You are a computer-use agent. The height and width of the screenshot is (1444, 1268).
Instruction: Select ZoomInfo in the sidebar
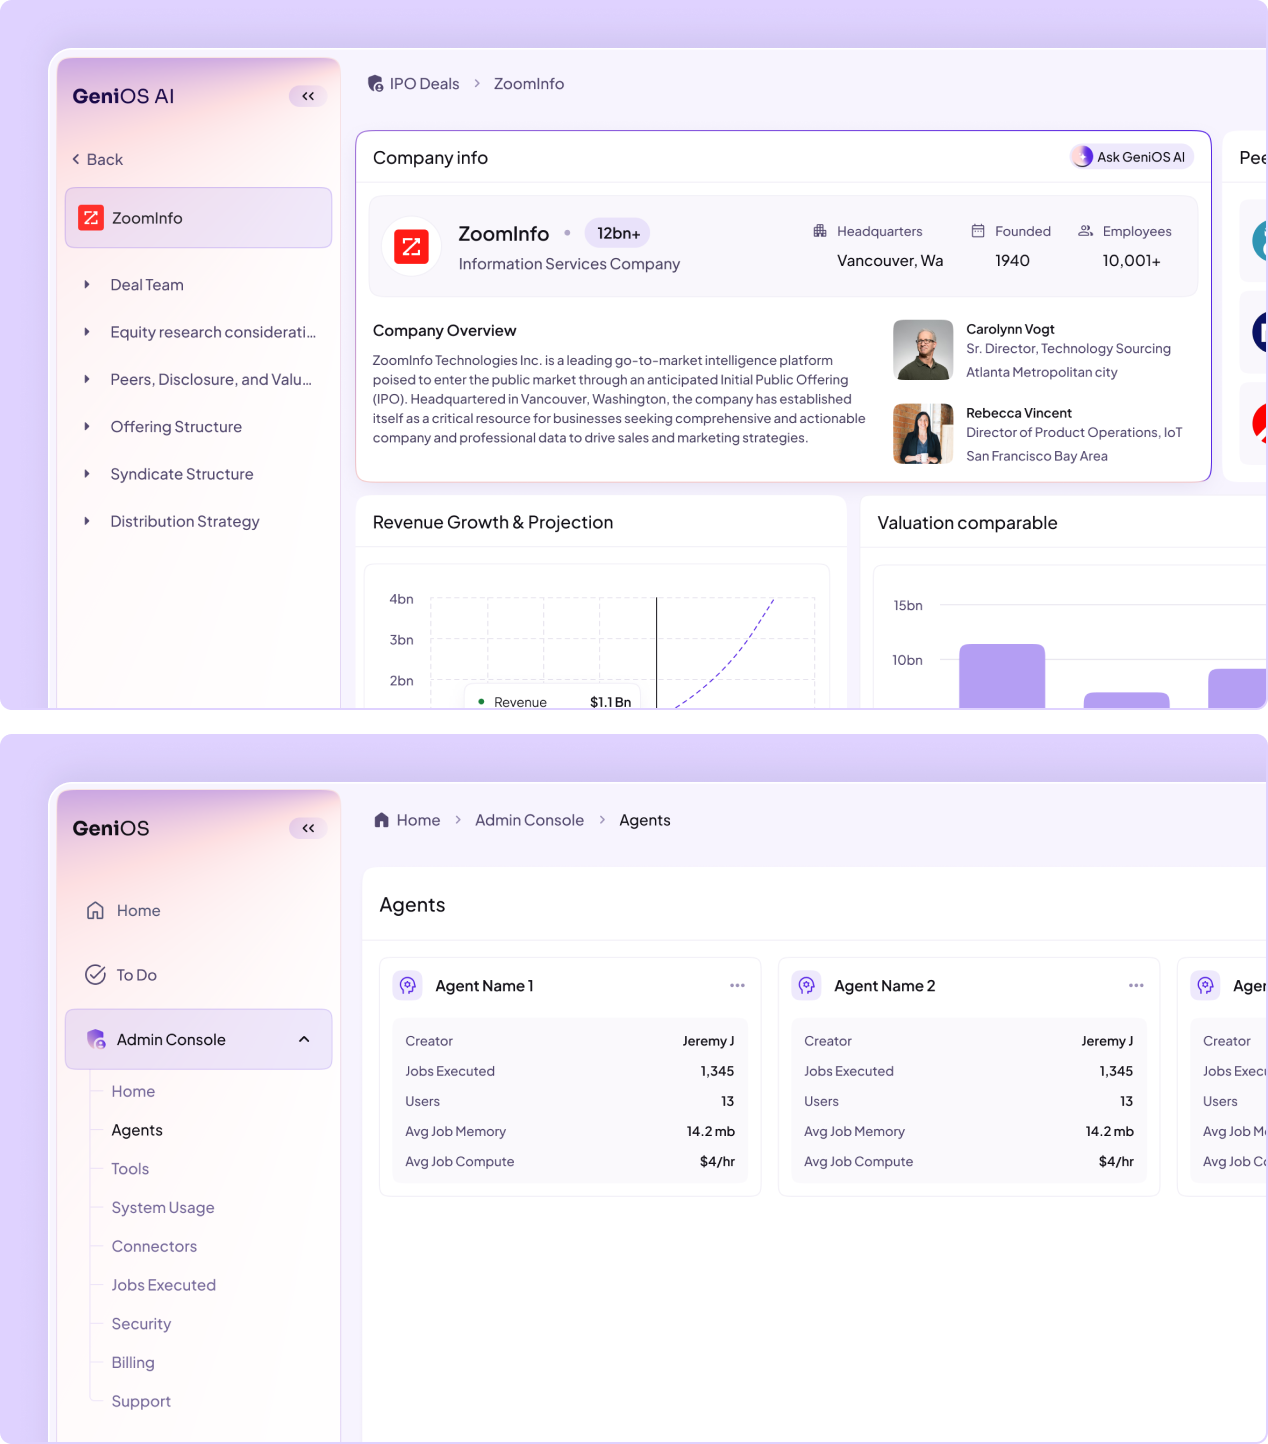coord(198,218)
